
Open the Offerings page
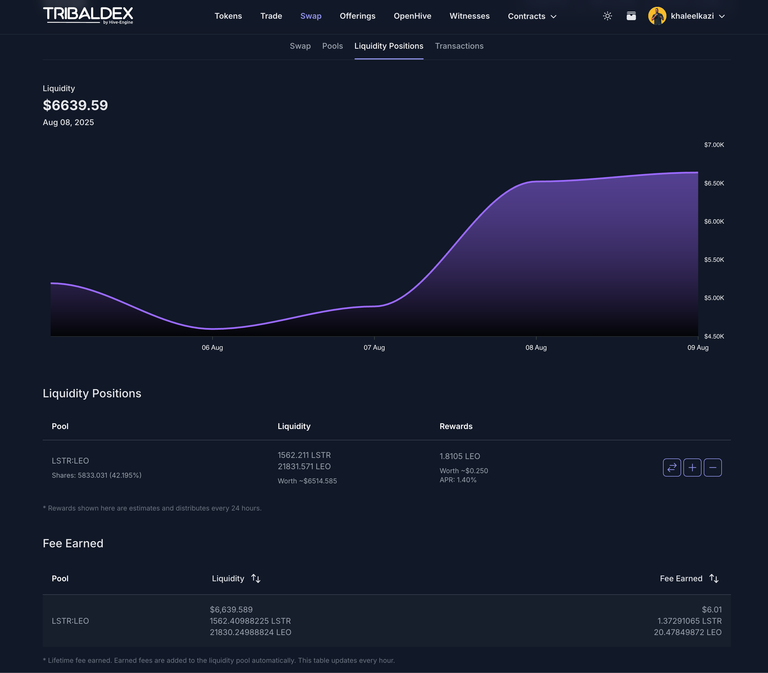[x=358, y=16]
